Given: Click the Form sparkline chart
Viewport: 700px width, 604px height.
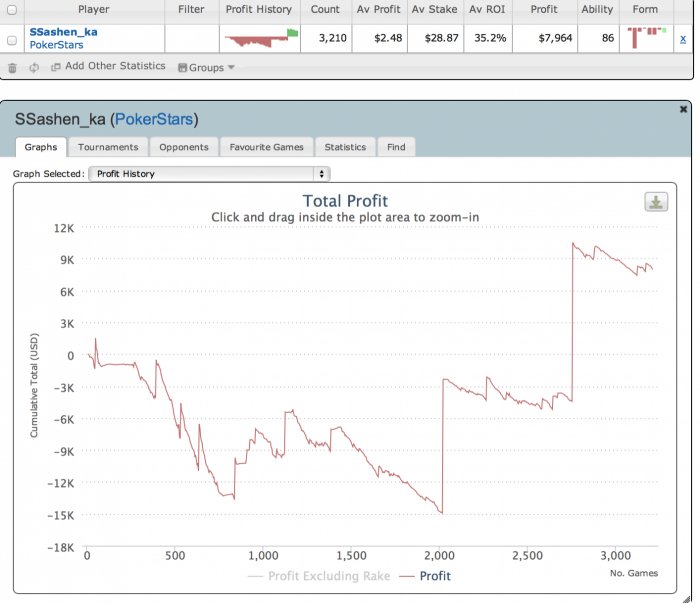Looking at the screenshot, I should click(646, 37).
